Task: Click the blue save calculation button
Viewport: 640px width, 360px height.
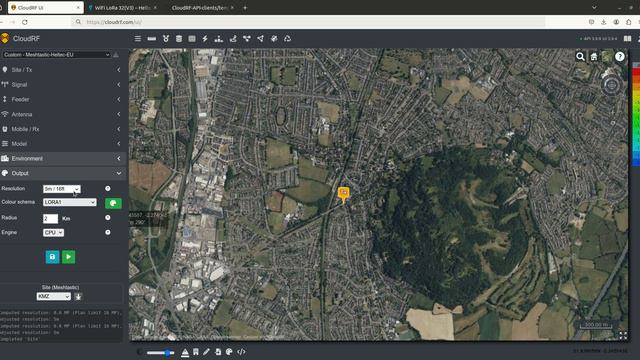Action: pyautogui.click(x=52, y=257)
